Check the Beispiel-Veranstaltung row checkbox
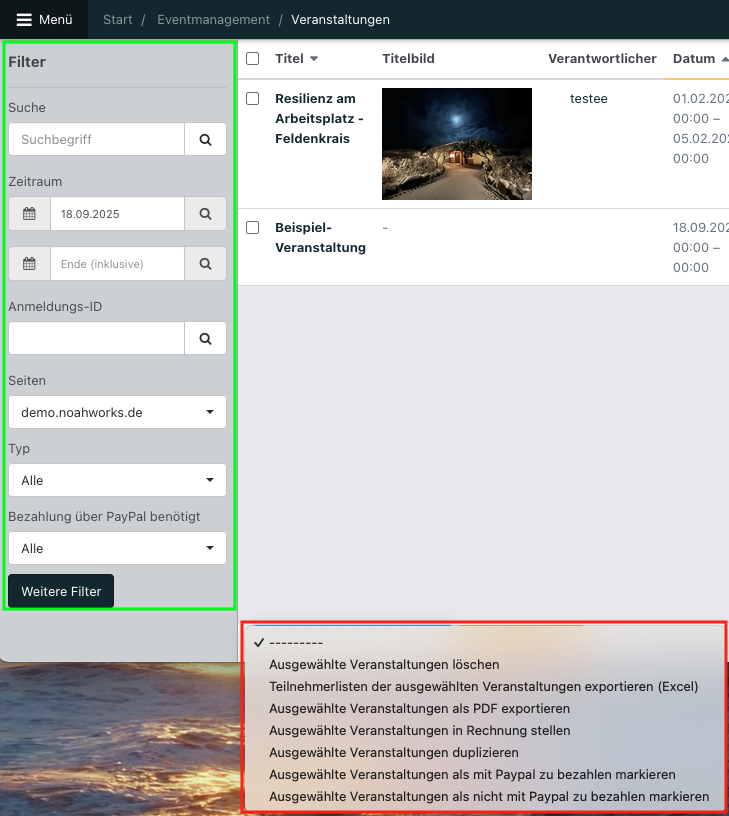729x816 pixels. coord(252,227)
